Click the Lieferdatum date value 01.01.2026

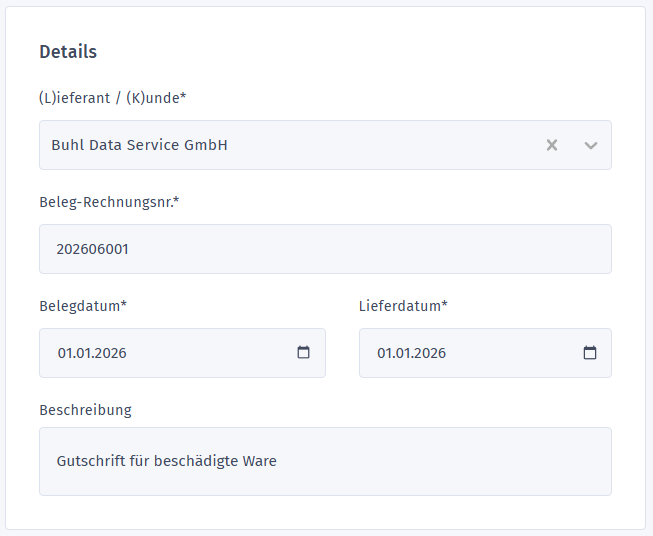[411, 353]
